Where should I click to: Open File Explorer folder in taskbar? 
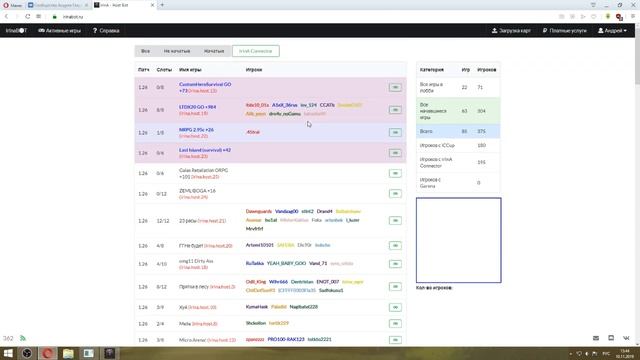(x=68, y=353)
